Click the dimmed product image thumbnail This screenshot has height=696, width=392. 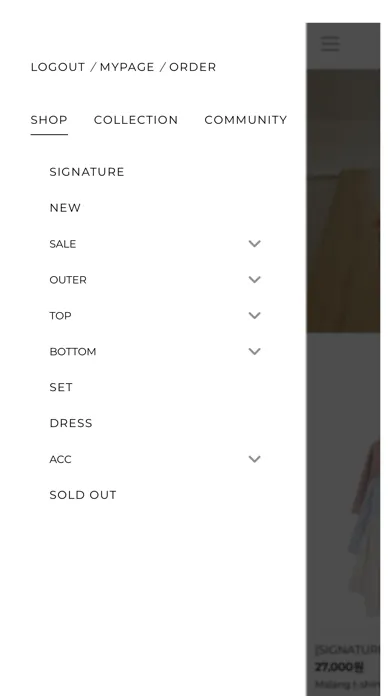343,486
